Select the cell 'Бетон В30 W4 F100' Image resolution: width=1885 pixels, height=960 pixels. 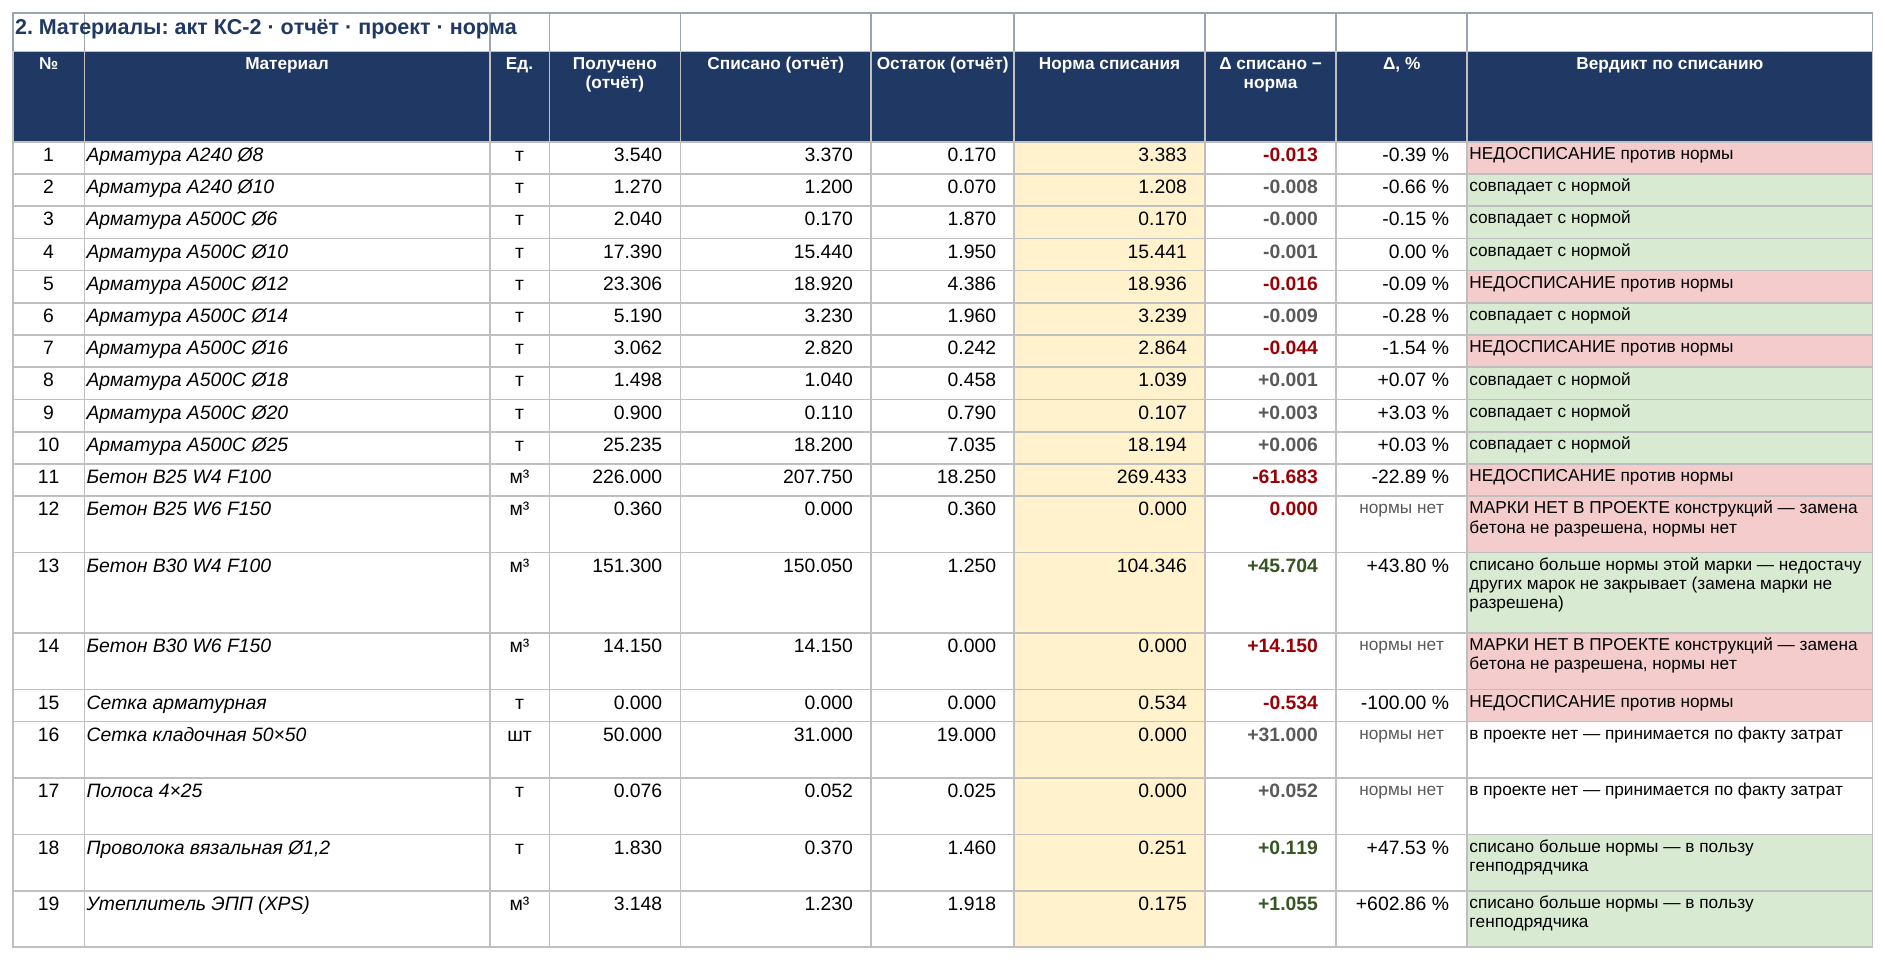click(287, 593)
